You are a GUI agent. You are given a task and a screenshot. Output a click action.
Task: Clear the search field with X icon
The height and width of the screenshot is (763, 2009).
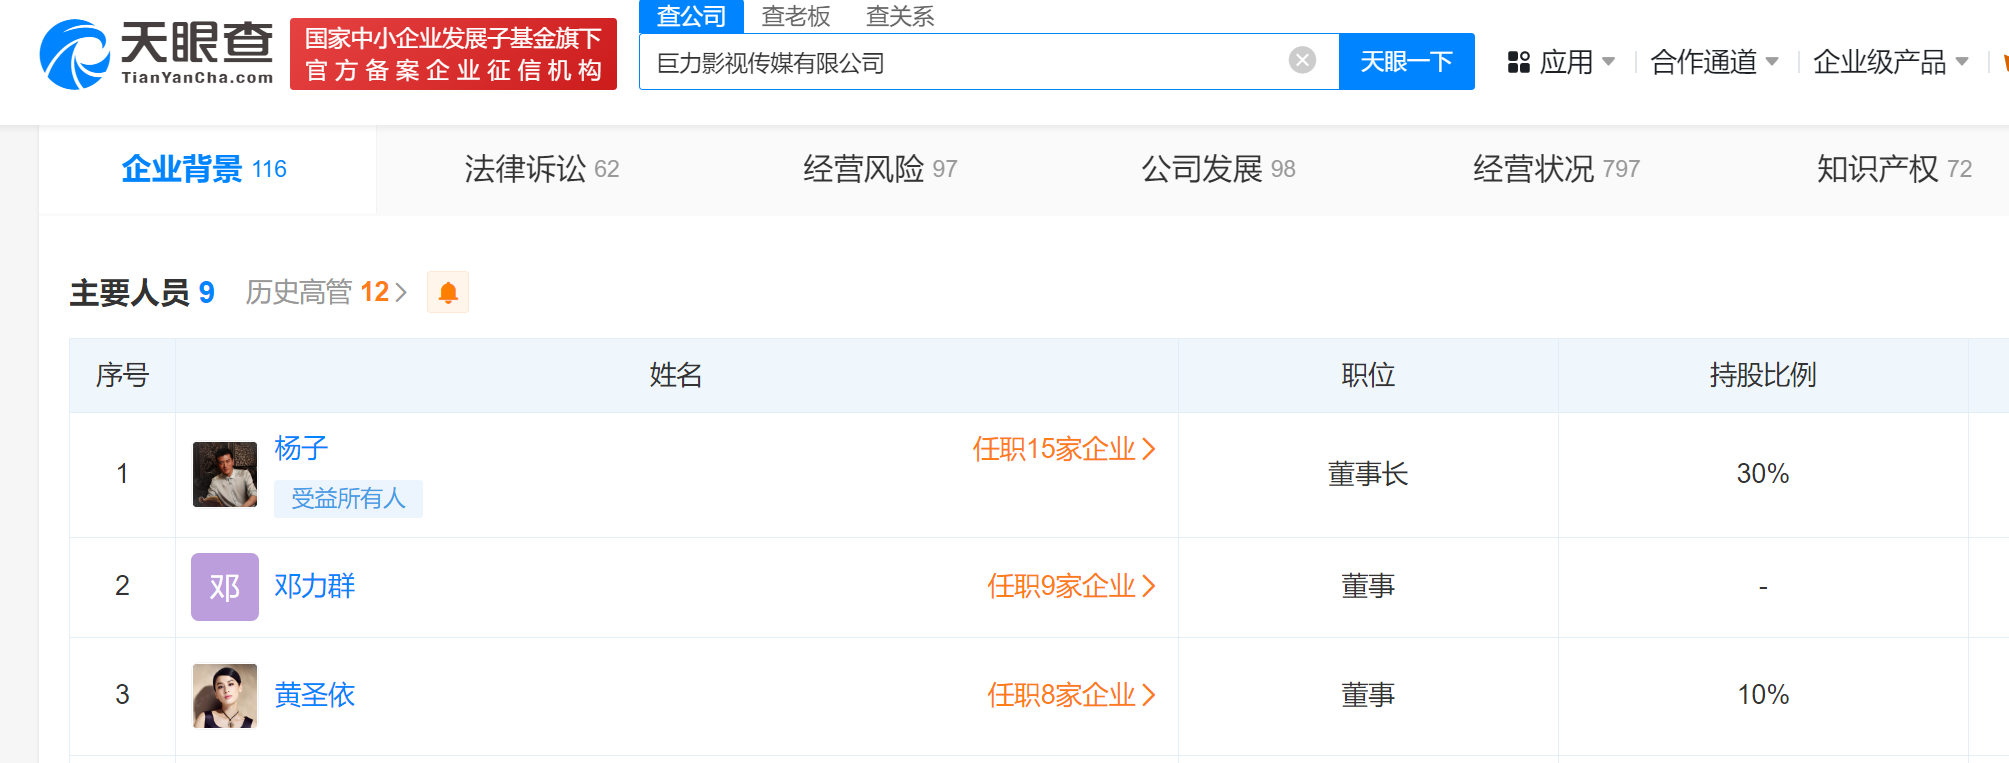[x=1302, y=61]
